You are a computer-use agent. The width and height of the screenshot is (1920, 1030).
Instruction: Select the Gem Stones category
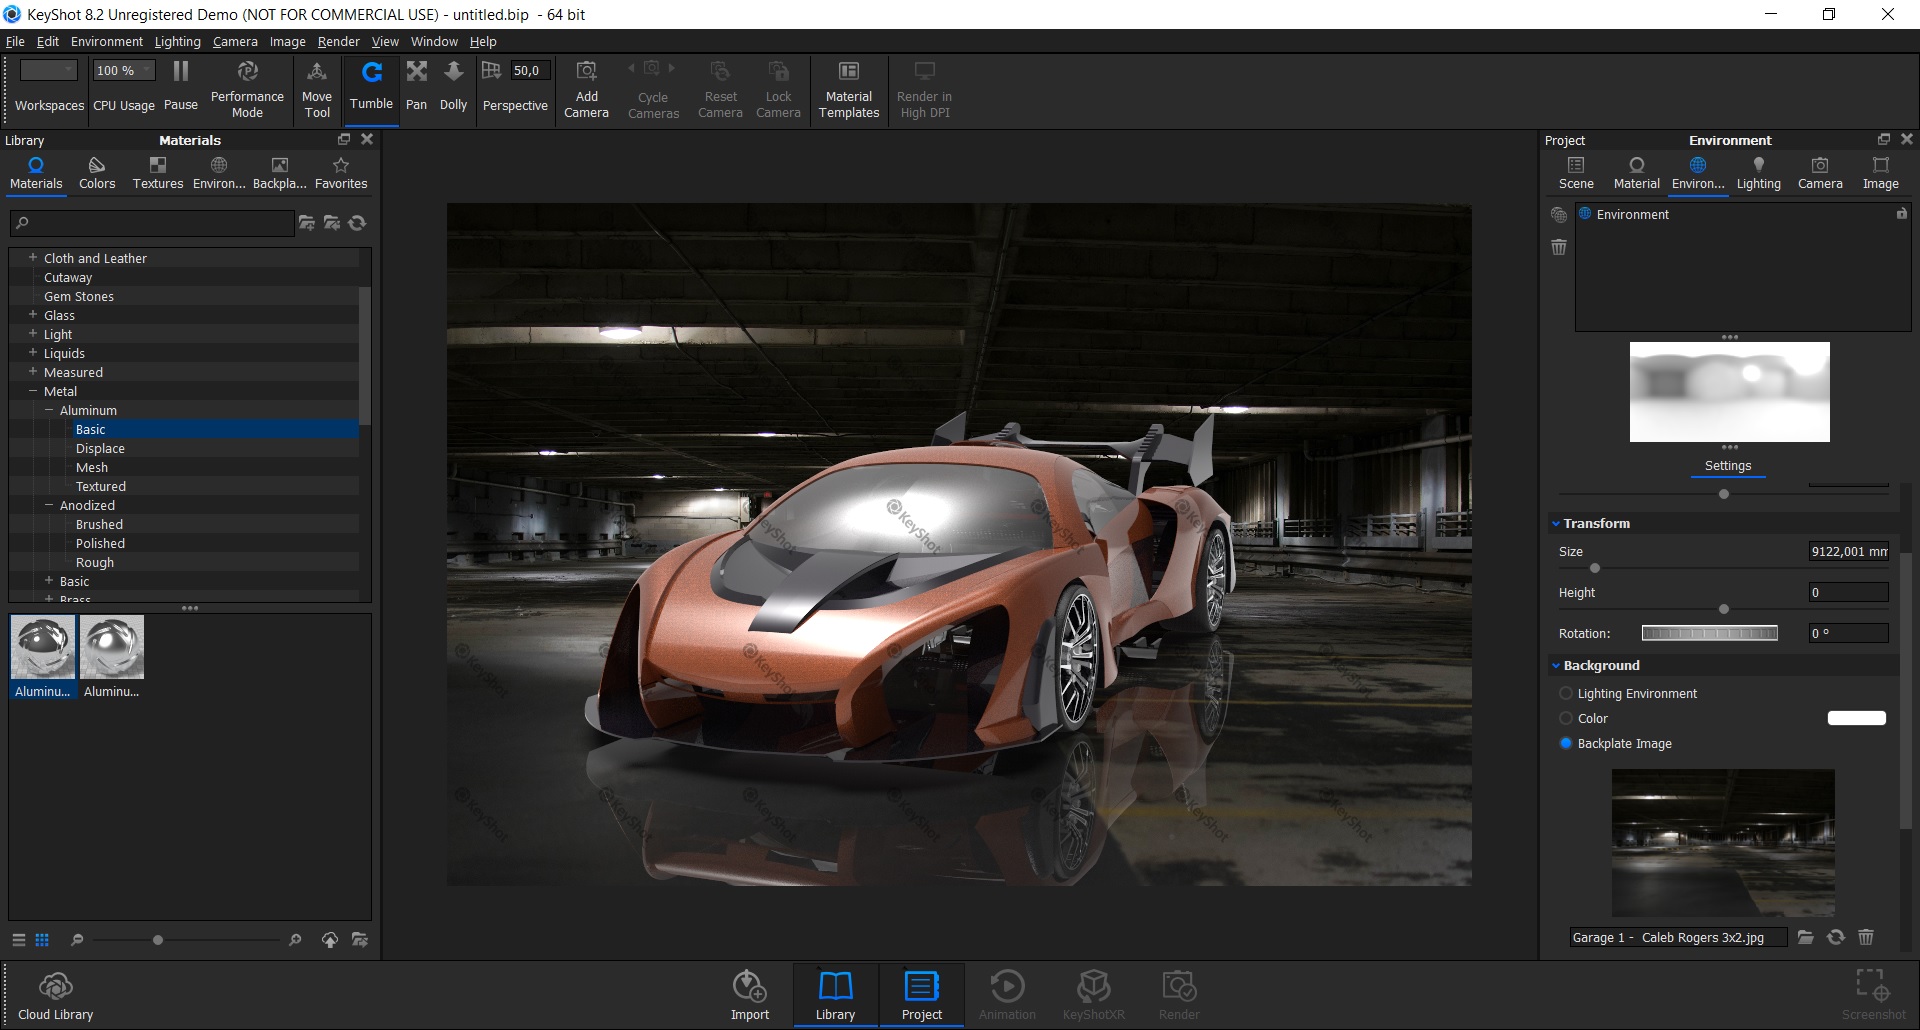tap(79, 296)
